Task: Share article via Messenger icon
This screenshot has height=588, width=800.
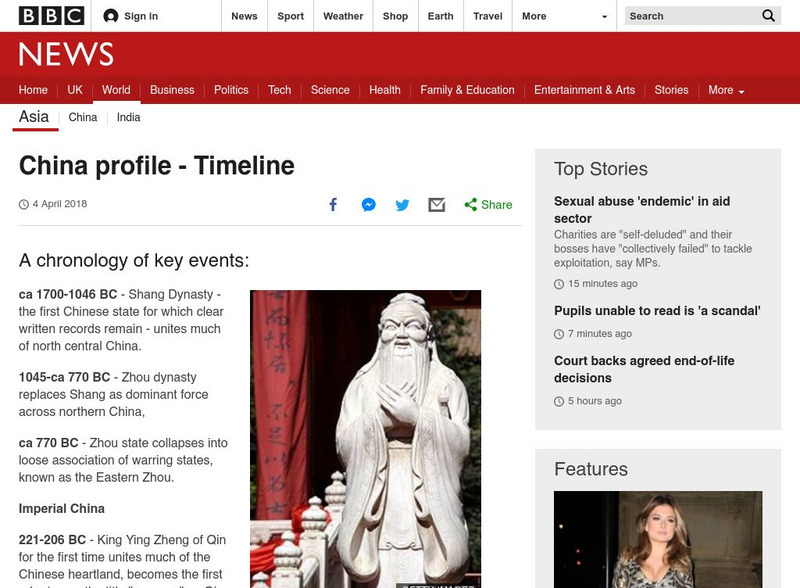Action: [368, 205]
